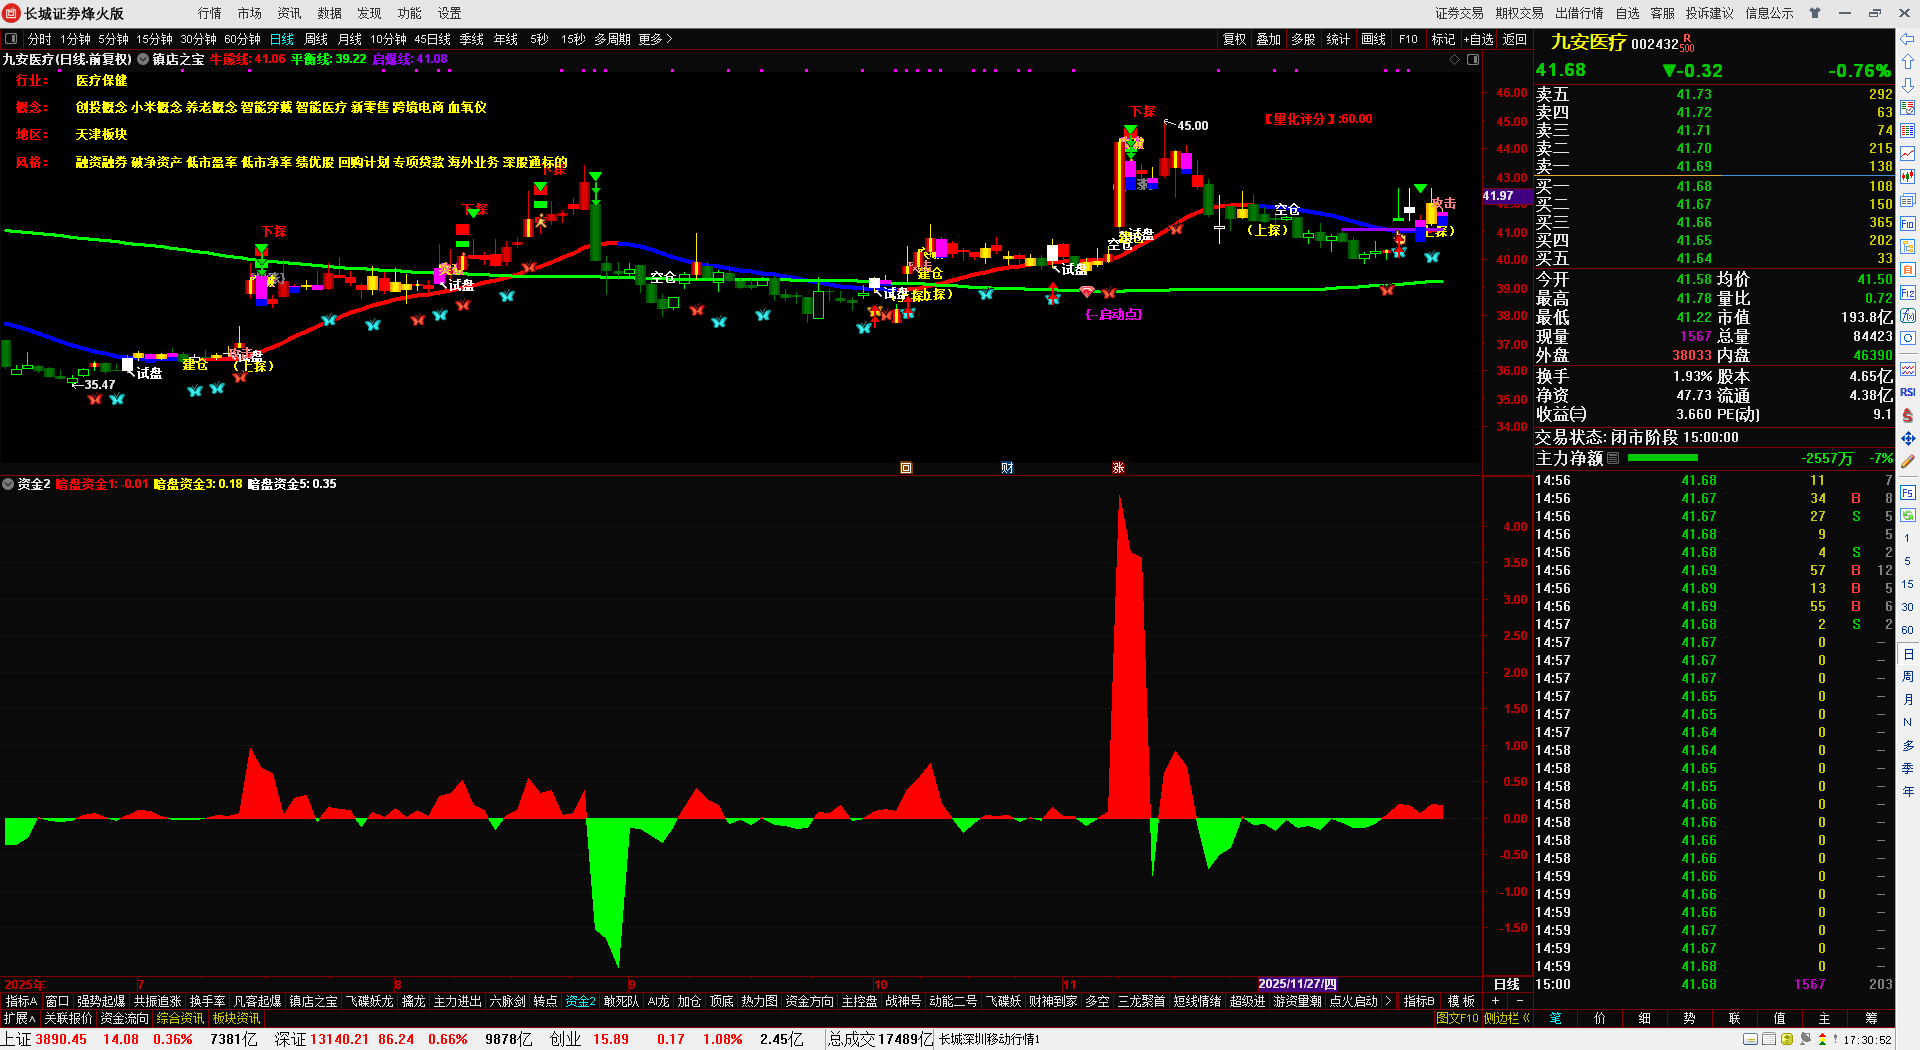Screen dimensions: 1920x1050
Task: Click the down arrow icon in right sidebar
Action: [x=1908, y=85]
